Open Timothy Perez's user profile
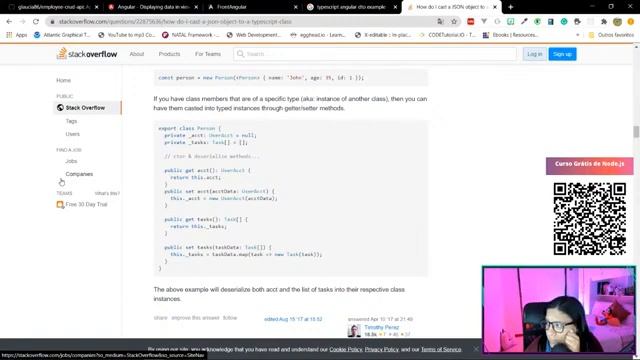The width and height of the screenshot is (640, 360). pos(382,327)
